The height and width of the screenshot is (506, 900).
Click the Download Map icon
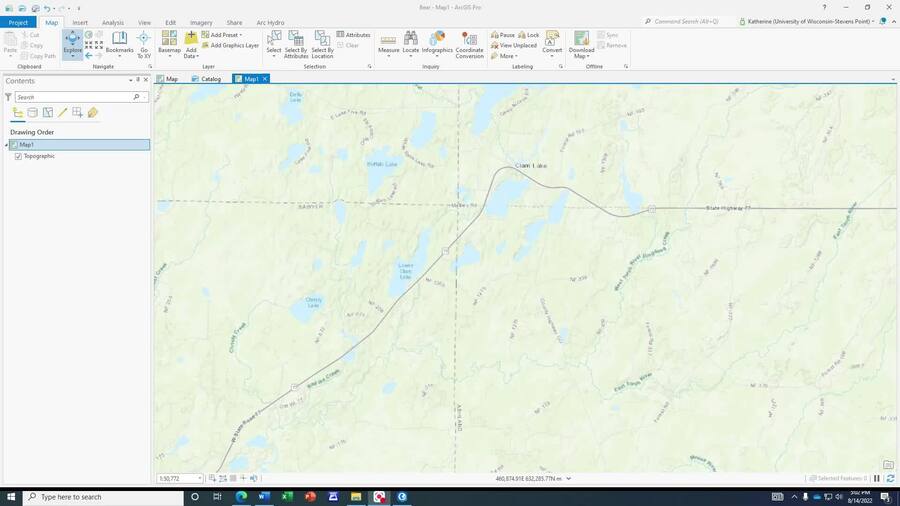point(581,42)
